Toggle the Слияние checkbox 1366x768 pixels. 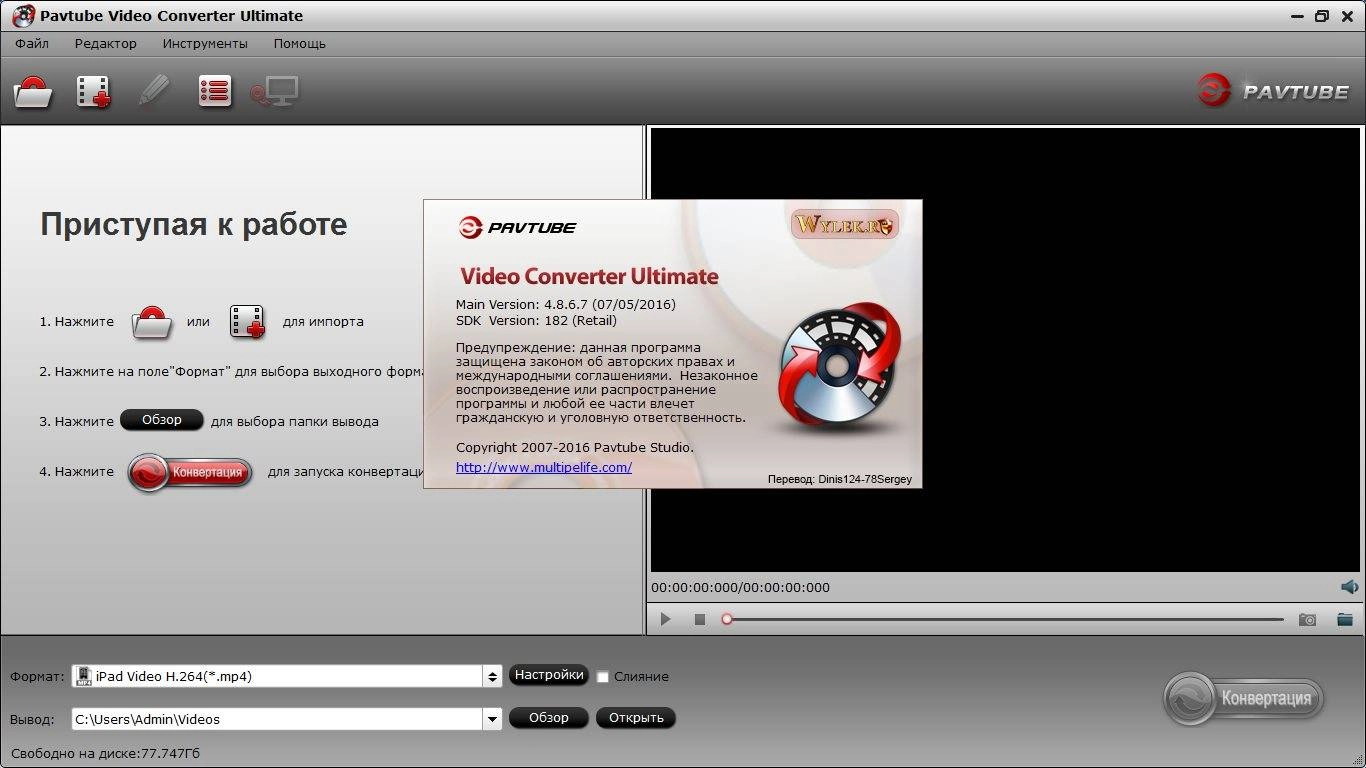603,677
